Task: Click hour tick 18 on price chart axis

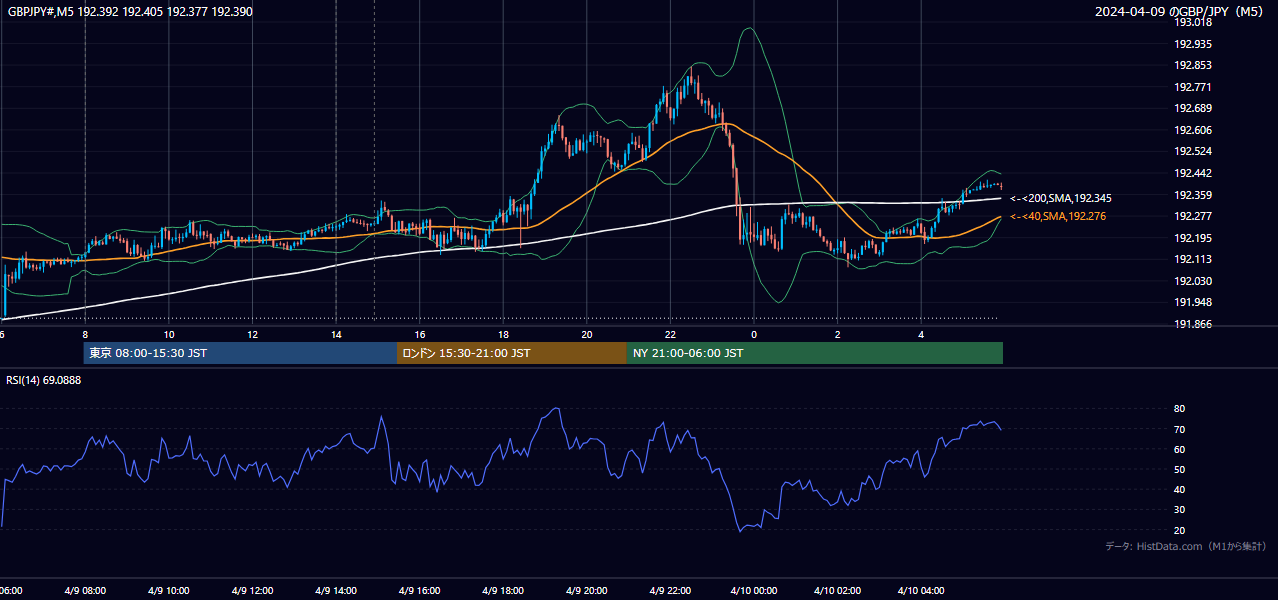Action: pyautogui.click(x=503, y=334)
